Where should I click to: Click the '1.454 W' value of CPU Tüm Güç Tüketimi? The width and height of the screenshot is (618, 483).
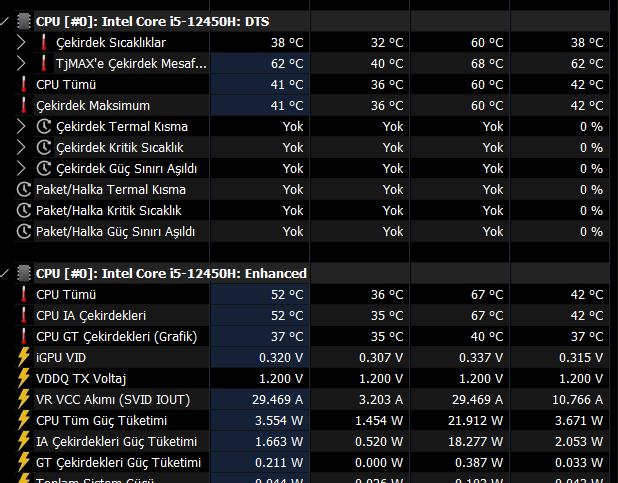[379, 421]
